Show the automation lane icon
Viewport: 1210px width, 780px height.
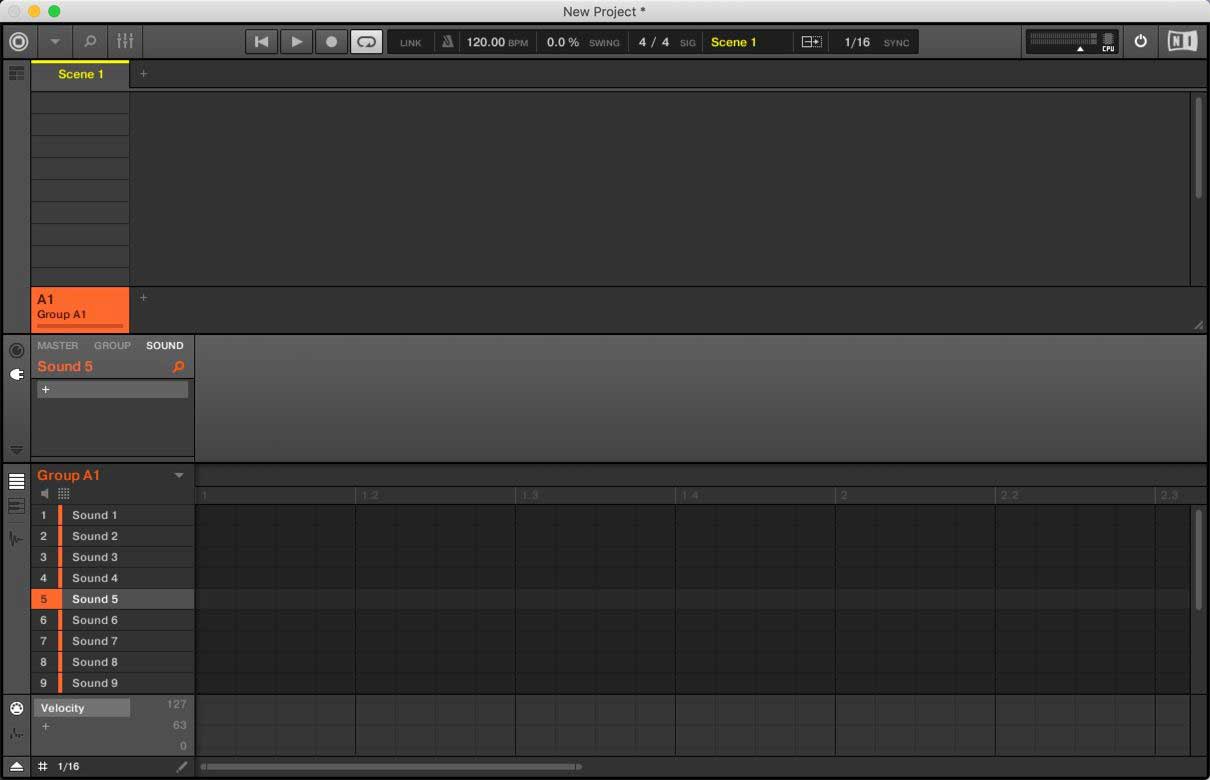pyautogui.click(x=16, y=733)
